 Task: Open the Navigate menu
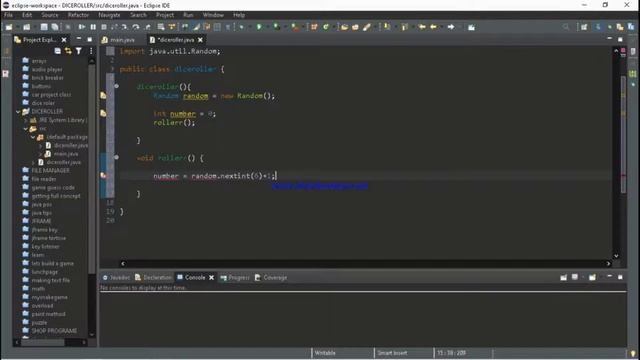pyautogui.click(x=109, y=15)
